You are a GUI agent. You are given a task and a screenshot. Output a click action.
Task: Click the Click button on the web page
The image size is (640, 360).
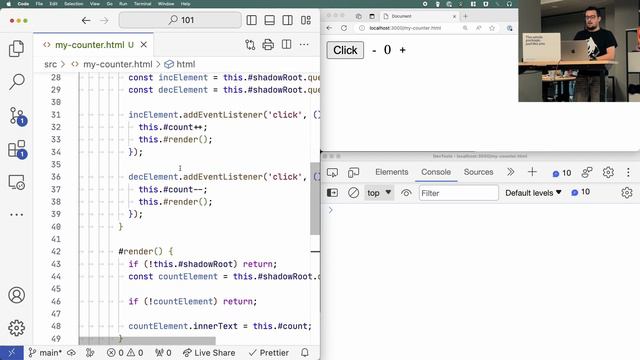[345, 50]
